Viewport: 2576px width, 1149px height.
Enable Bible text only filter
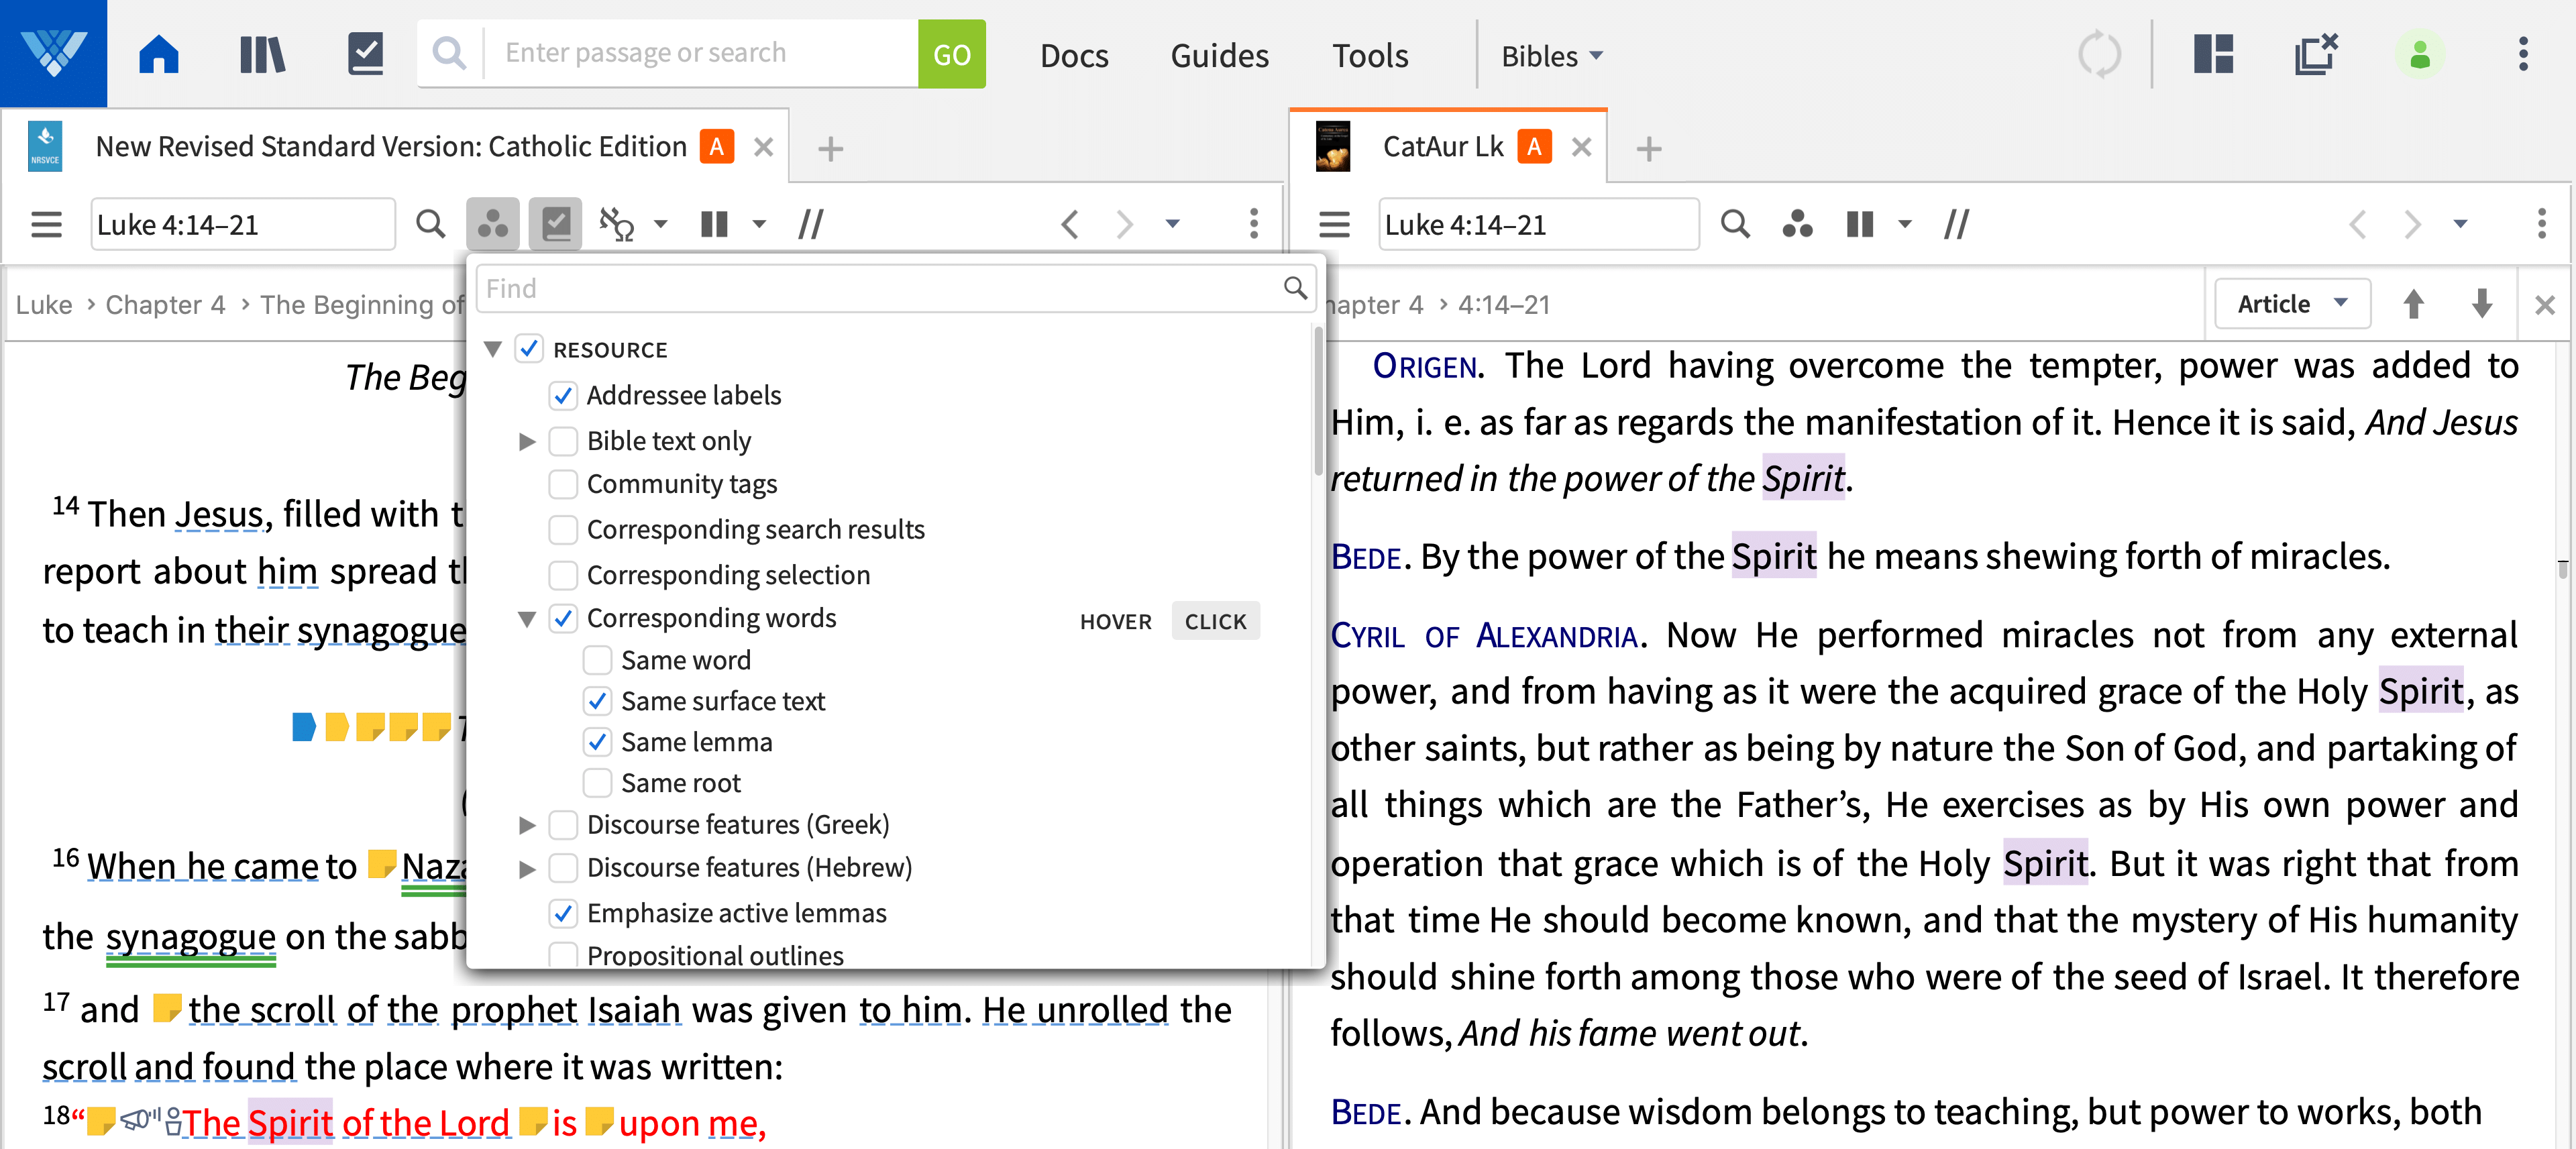tap(563, 441)
